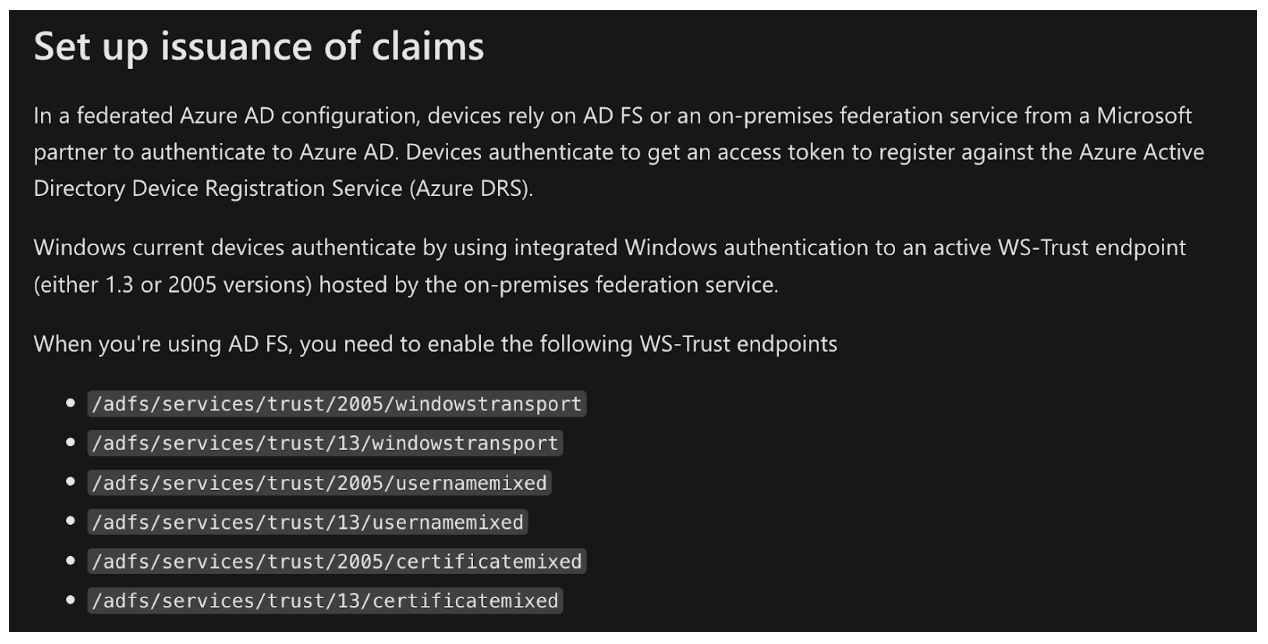Click the /adfs/services/trust/2005/usernamemixed endpoint text
This screenshot has width=1268, height=644.
[319, 483]
